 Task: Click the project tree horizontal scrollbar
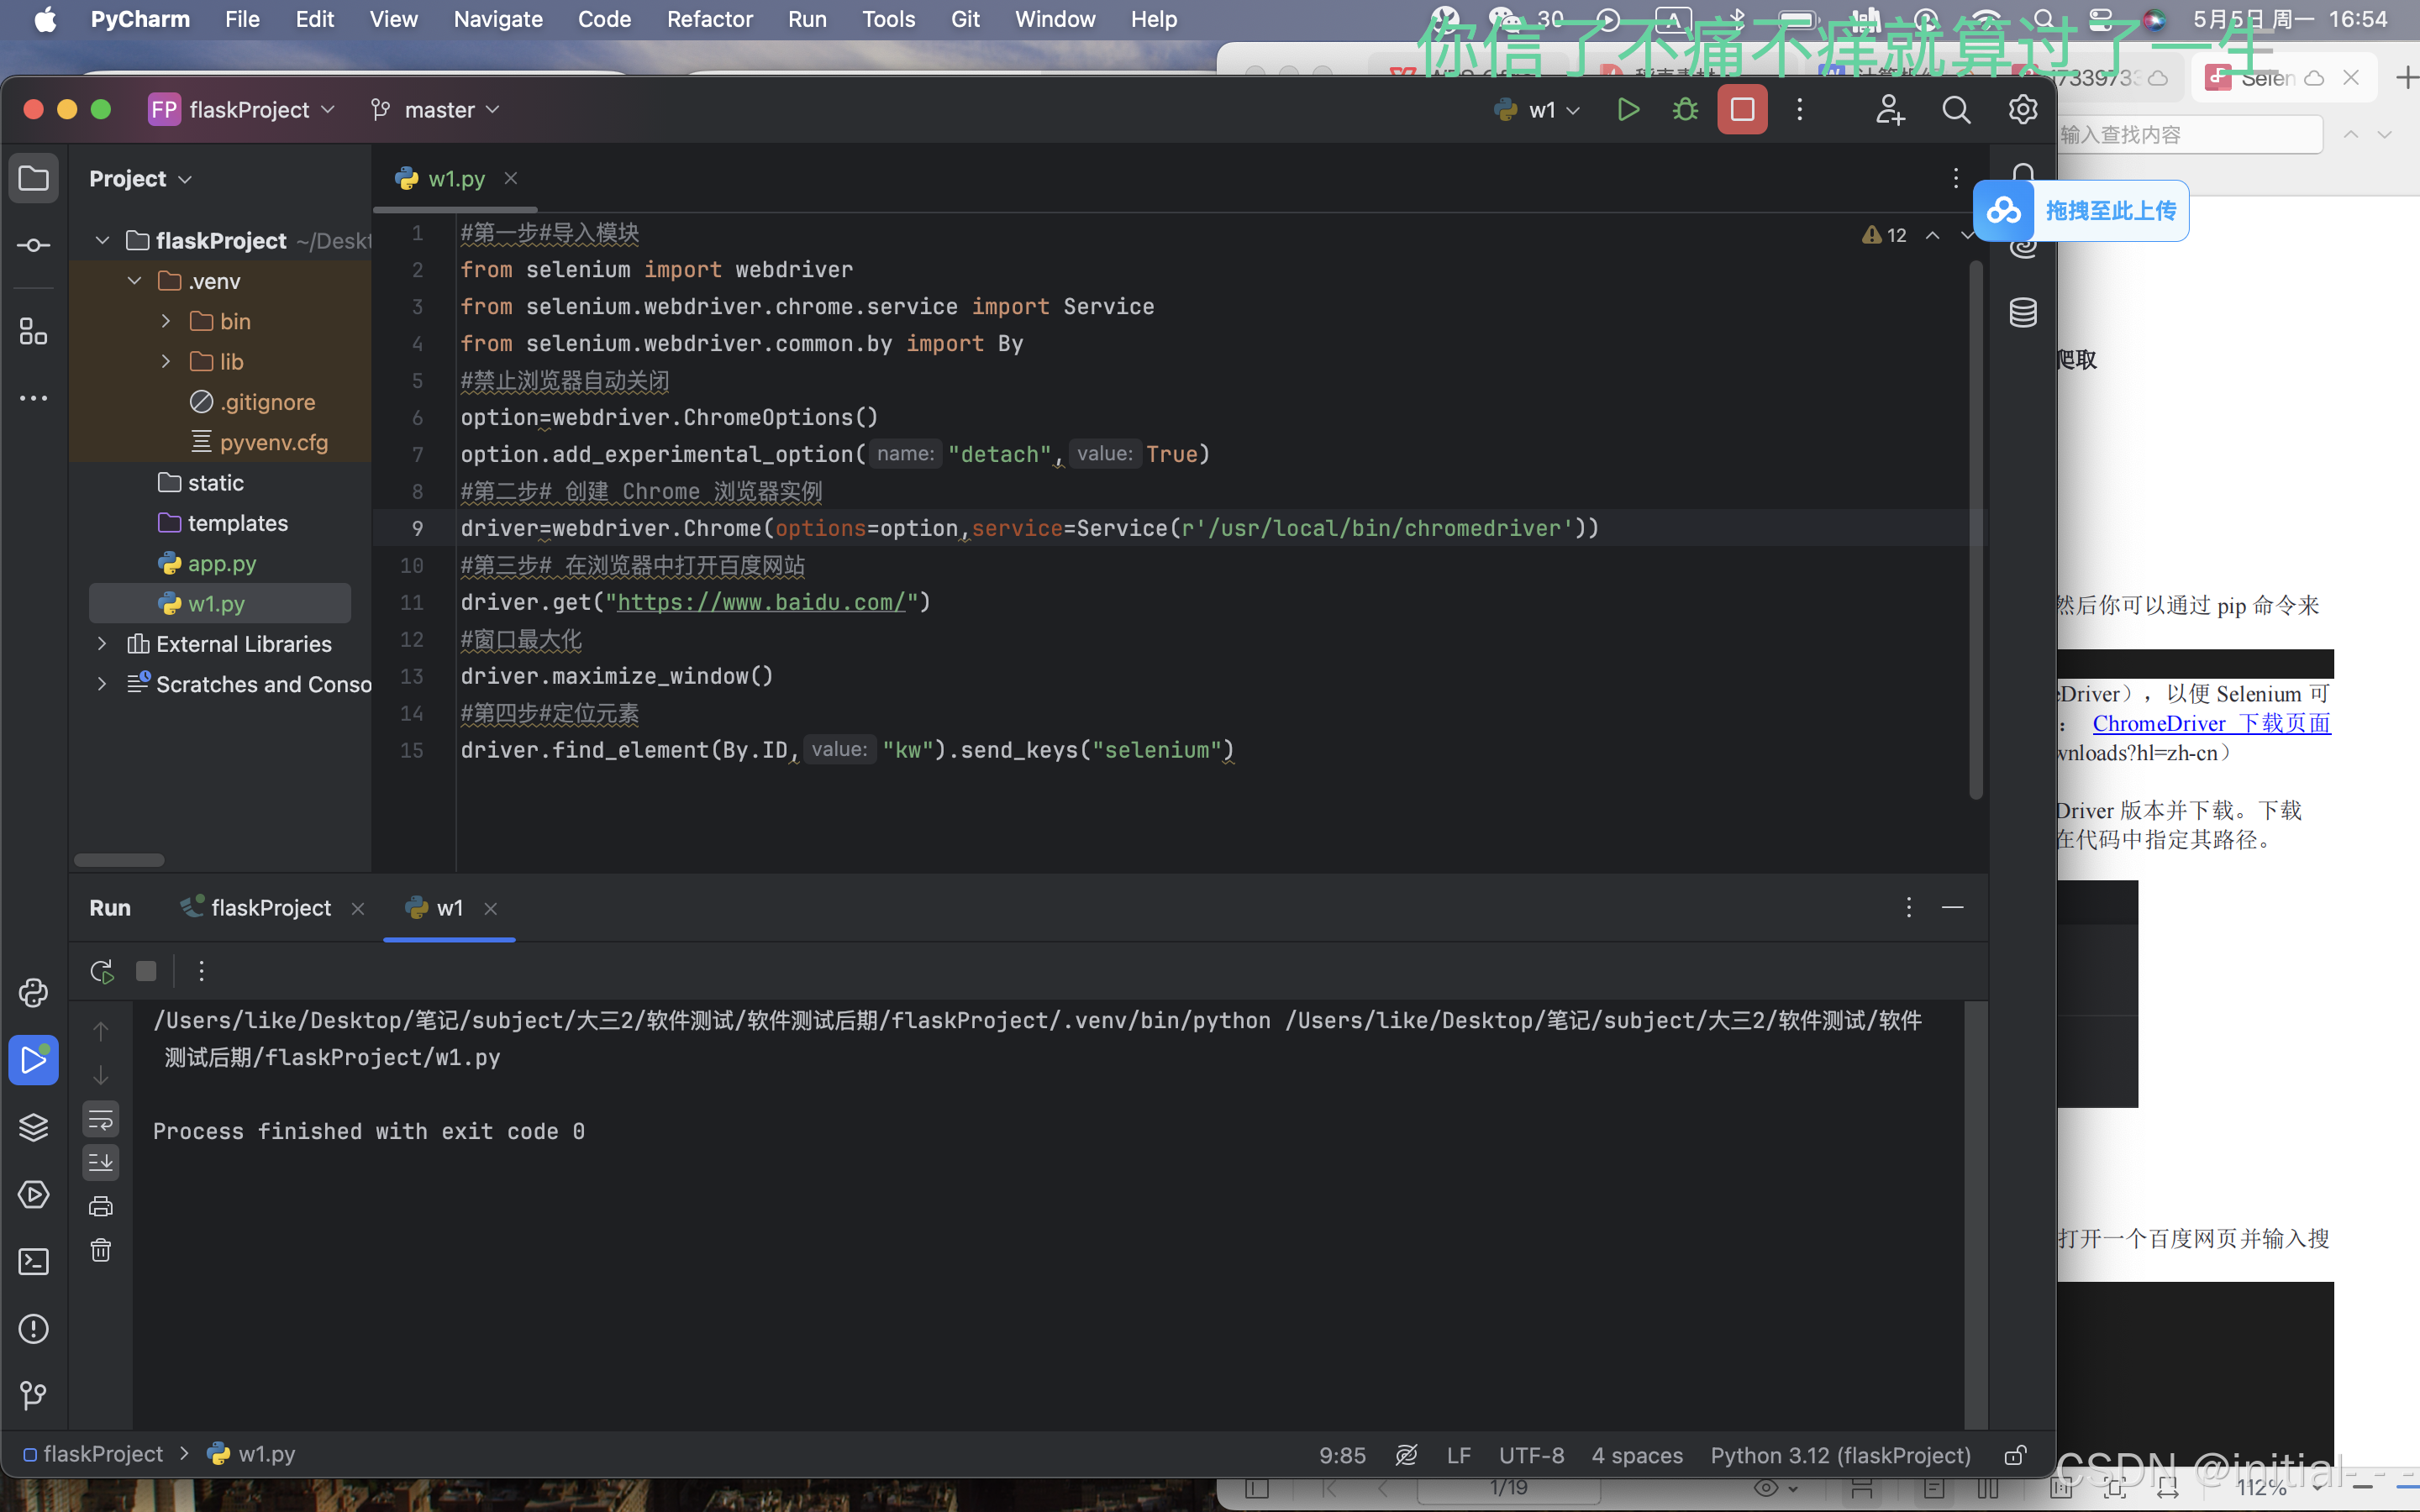click(x=119, y=860)
